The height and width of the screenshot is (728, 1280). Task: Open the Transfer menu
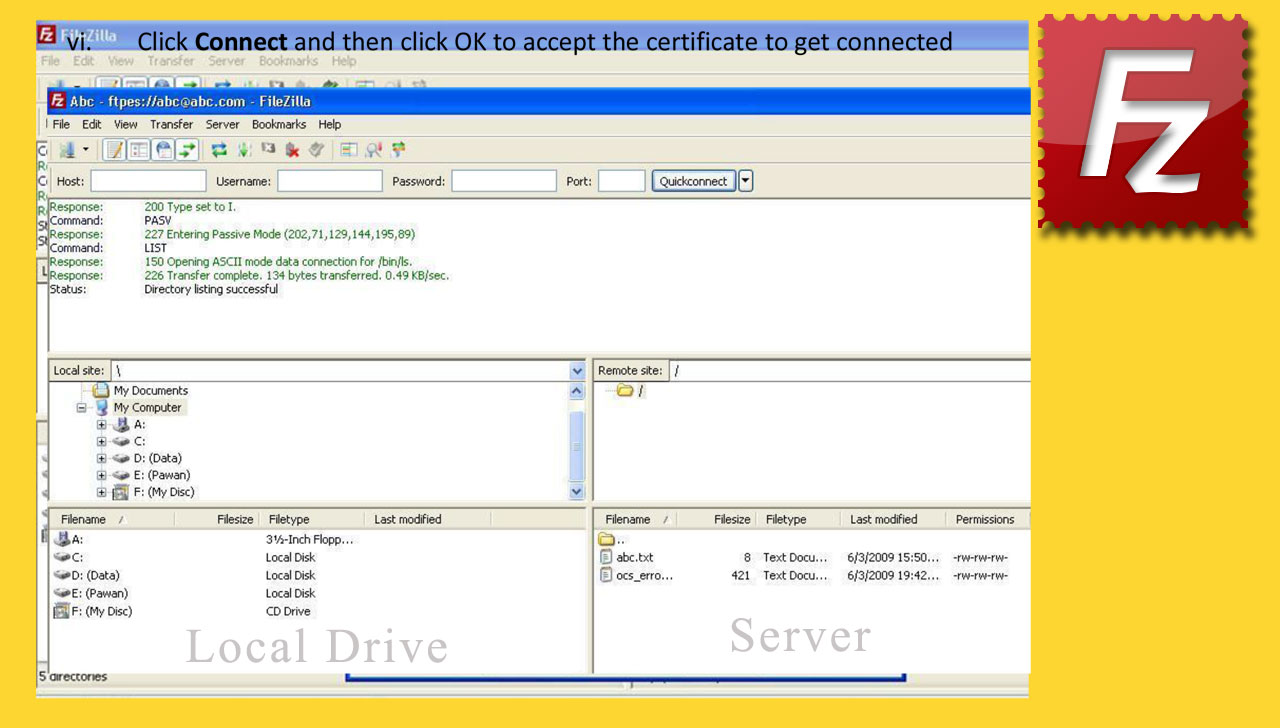[x=172, y=125]
